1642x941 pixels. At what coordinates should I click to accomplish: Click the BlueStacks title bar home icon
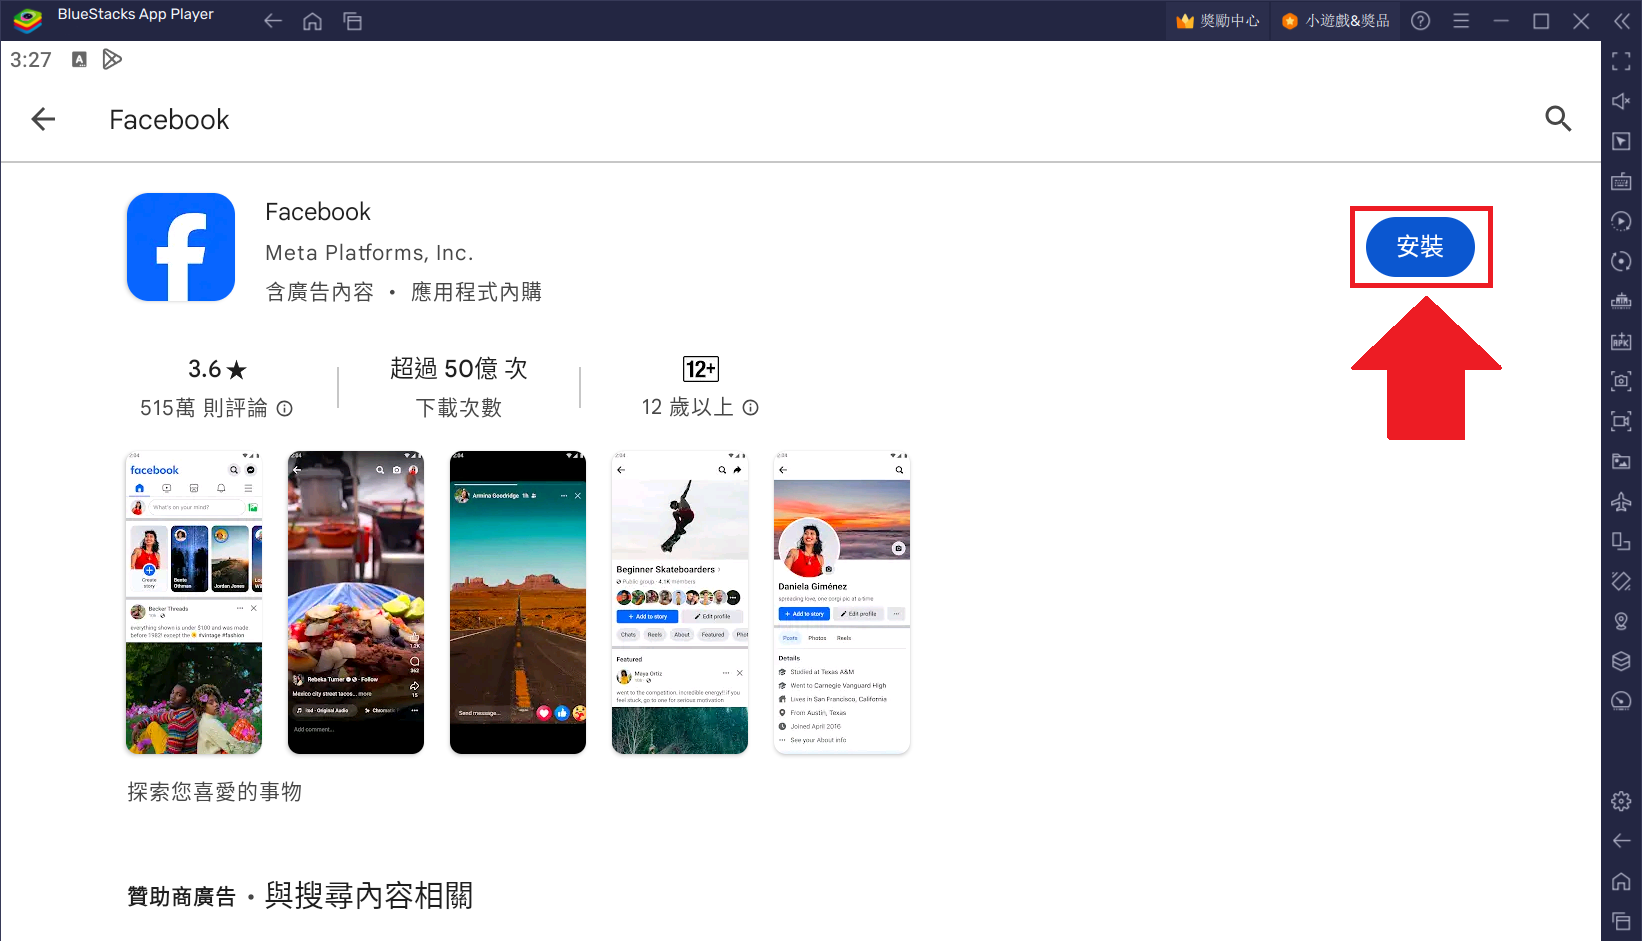coord(313,21)
